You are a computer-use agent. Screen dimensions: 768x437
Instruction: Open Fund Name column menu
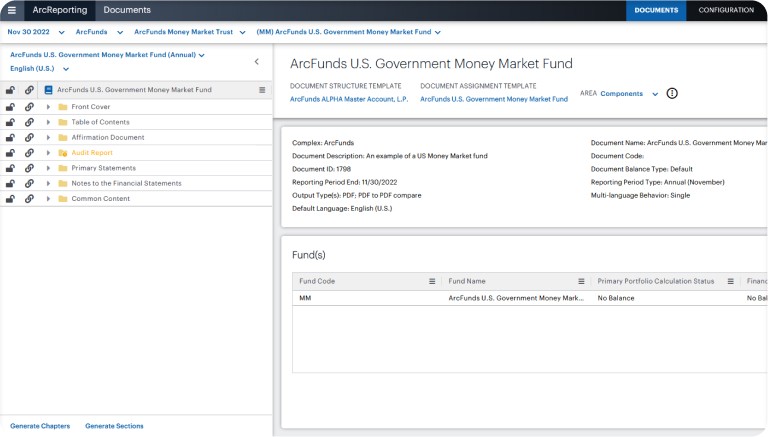point(581,281)
